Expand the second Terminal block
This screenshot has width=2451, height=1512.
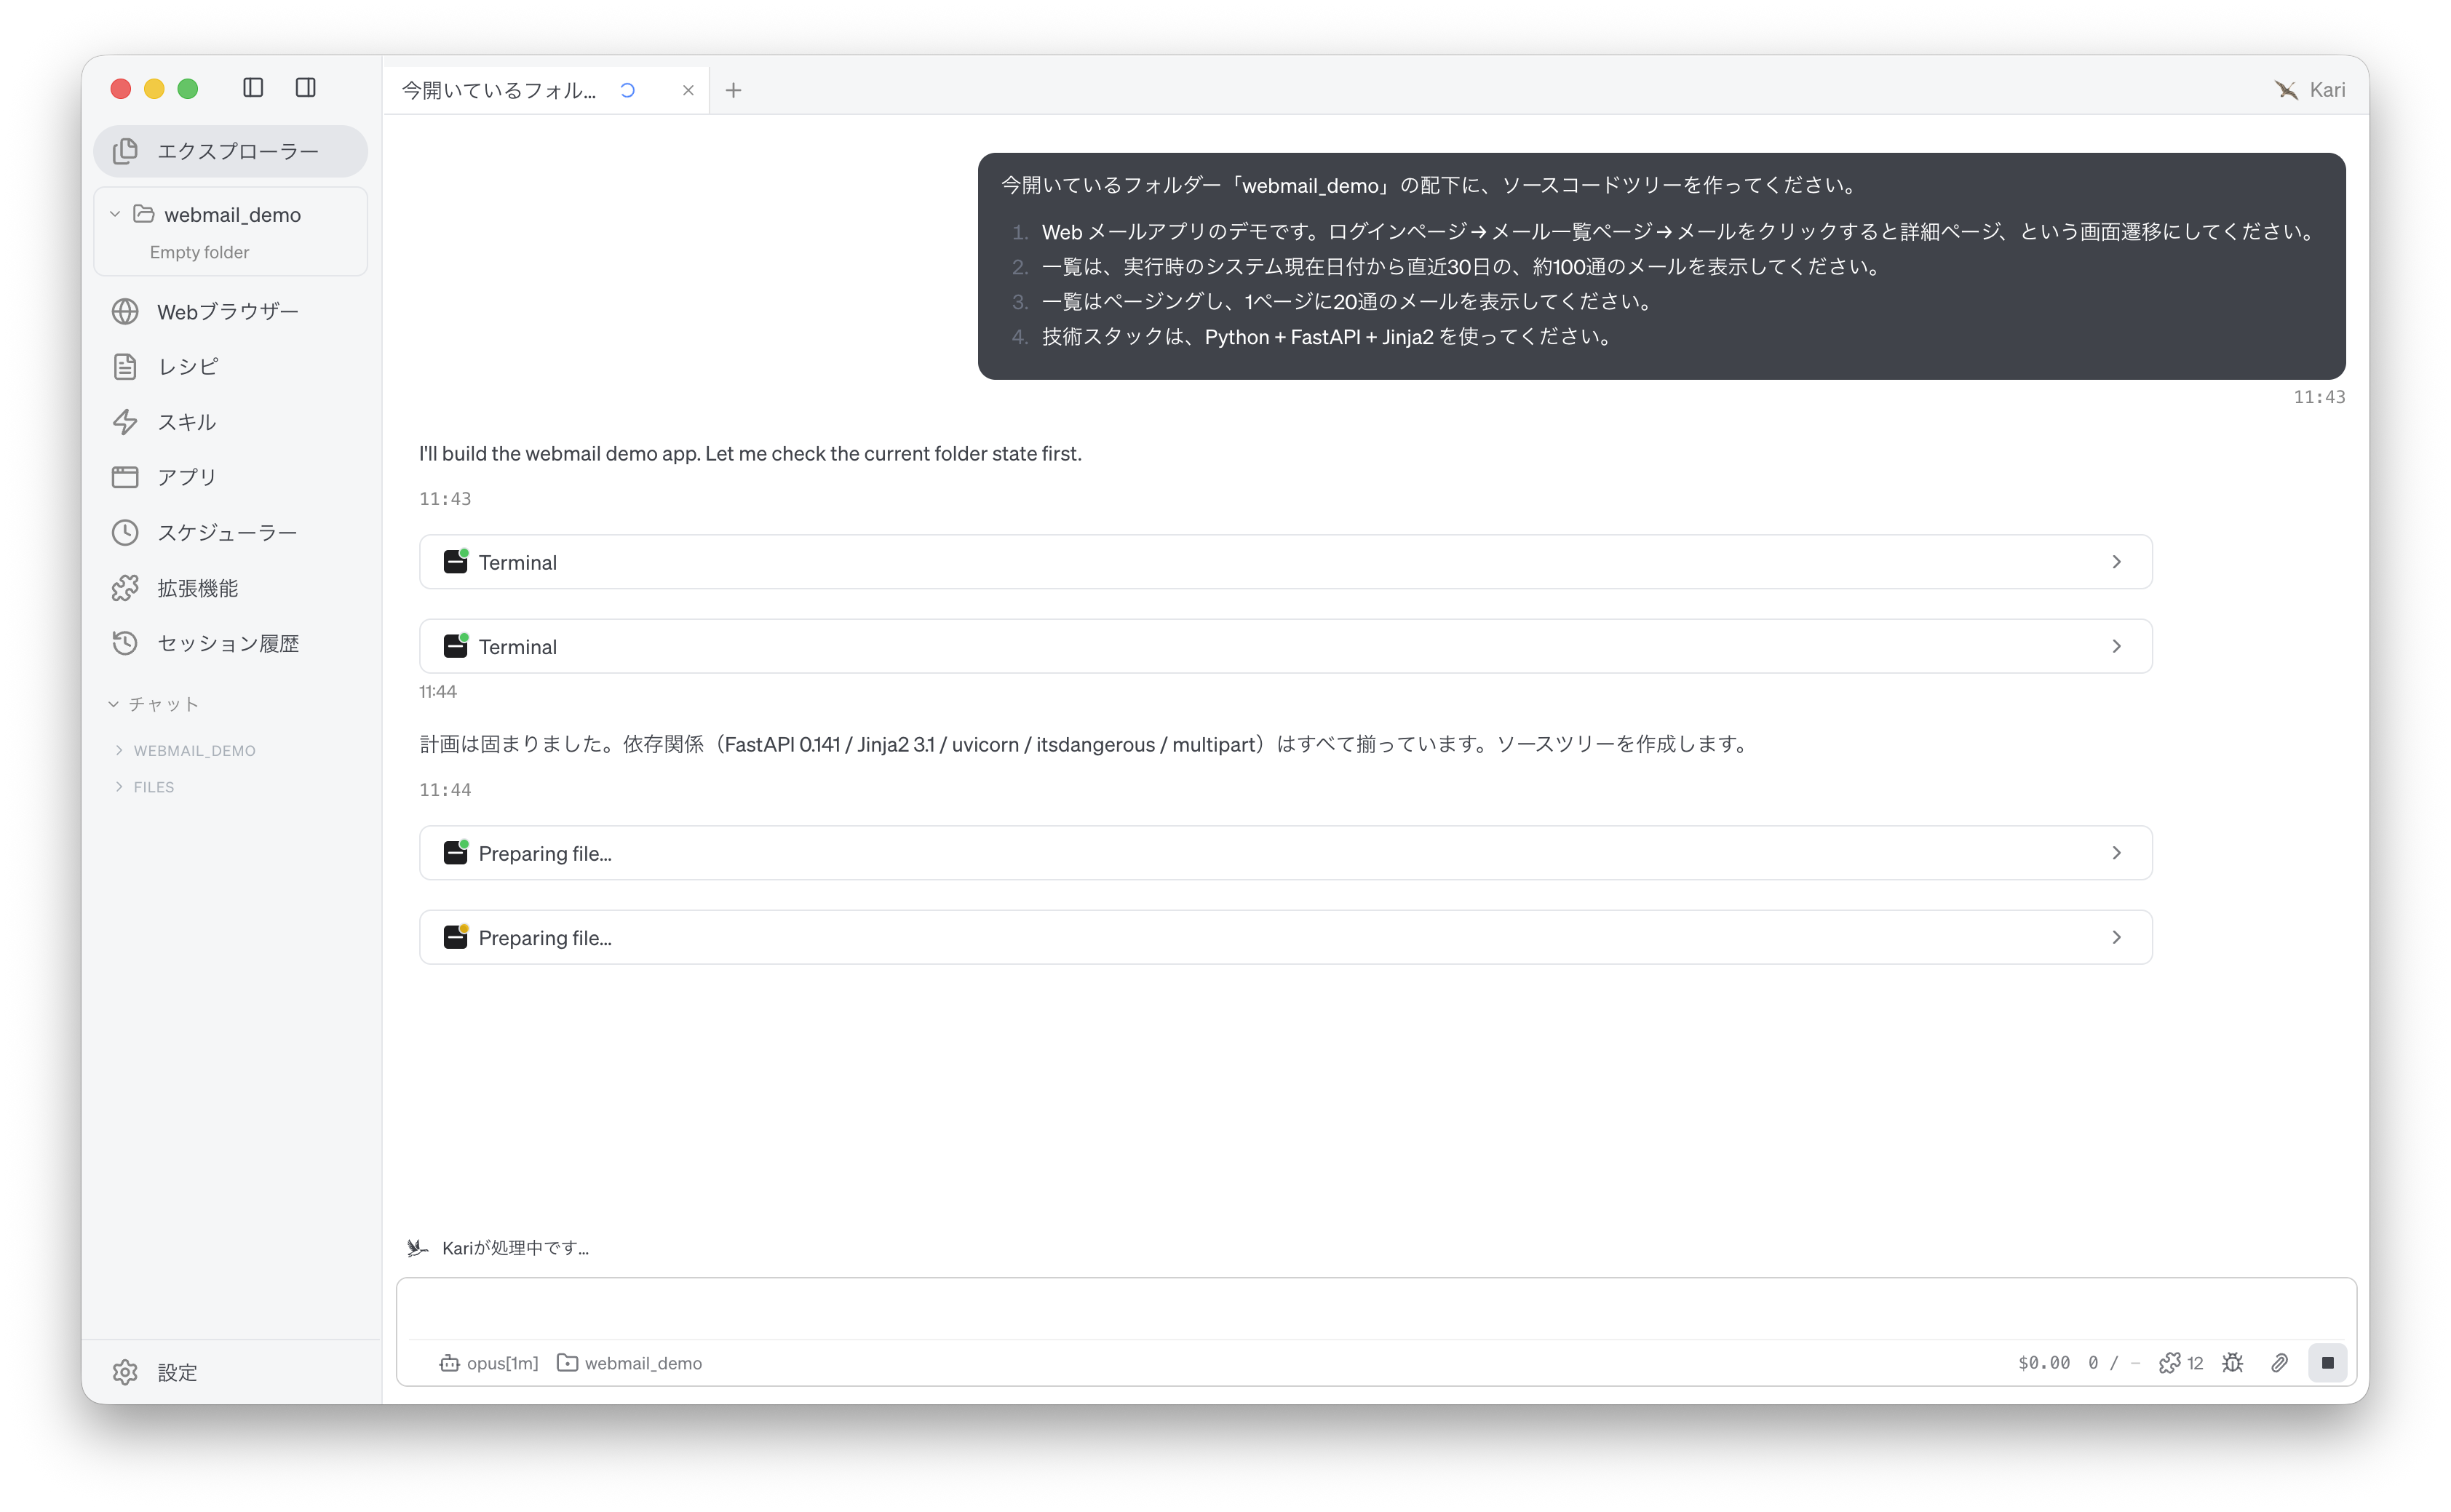pyautogui.click(x=1285, y=646)
